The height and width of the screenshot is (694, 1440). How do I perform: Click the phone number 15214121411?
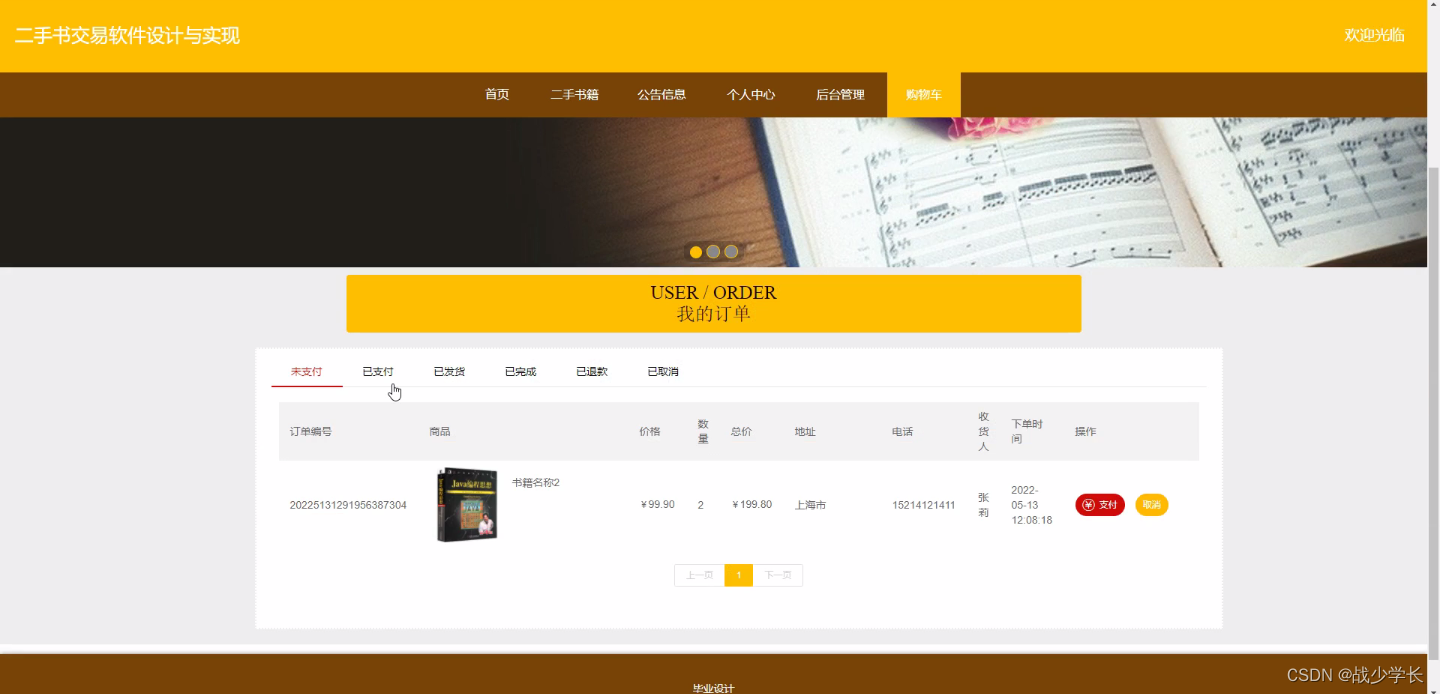click(x=924, y=505)
